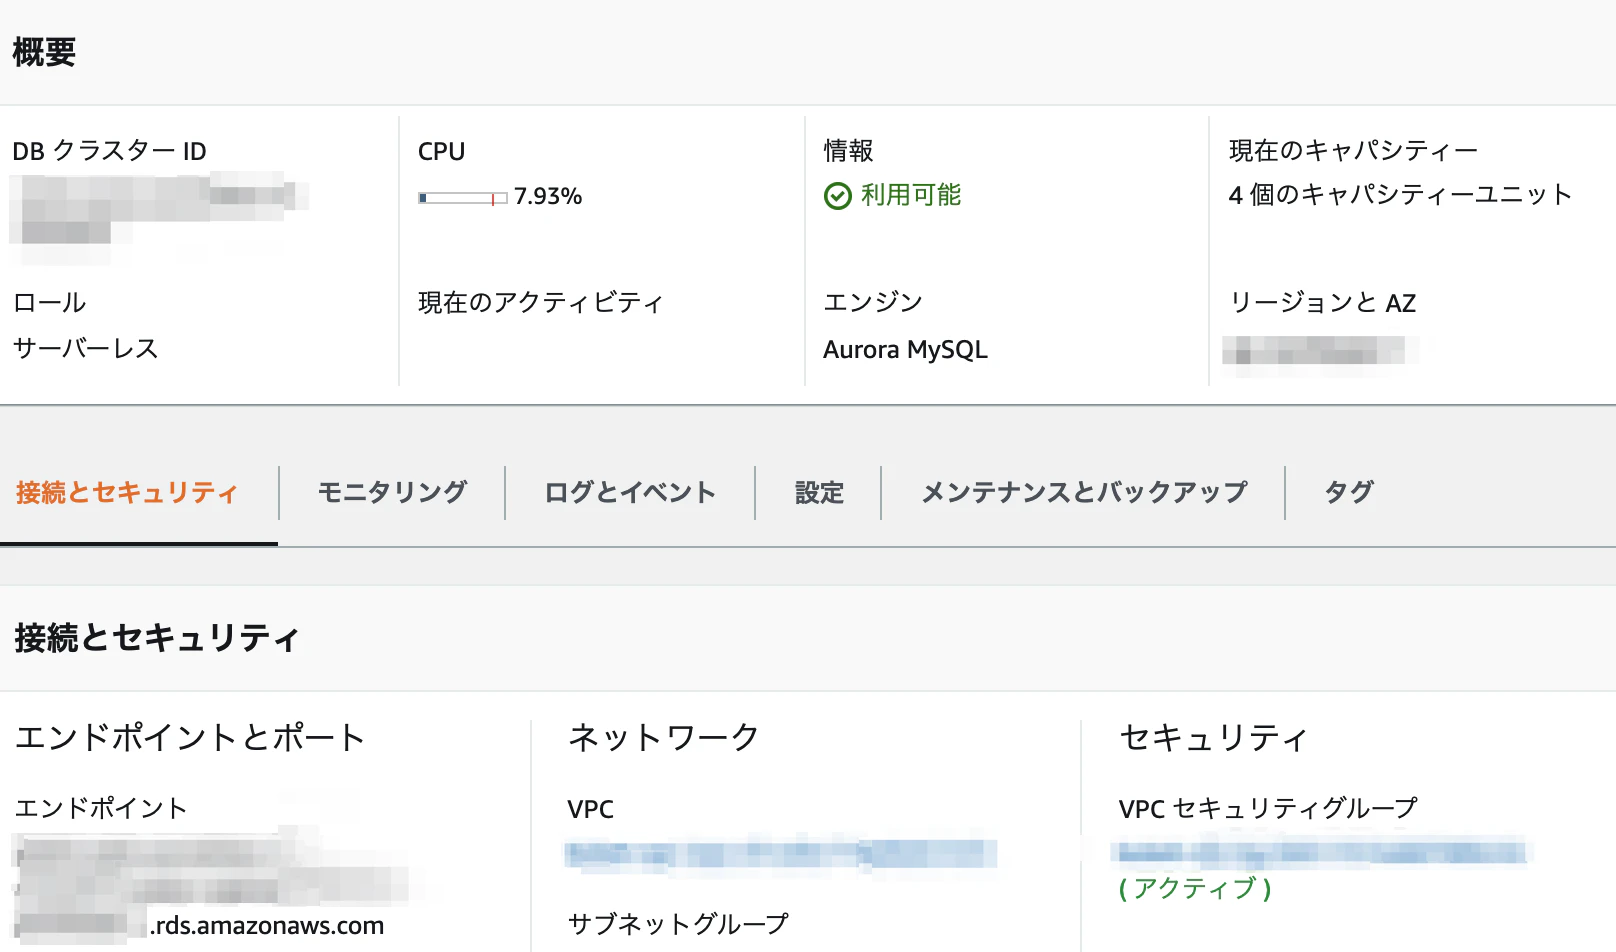Open the ログとイベント tab
1616x952 pixels.
[x=630, y=492]
